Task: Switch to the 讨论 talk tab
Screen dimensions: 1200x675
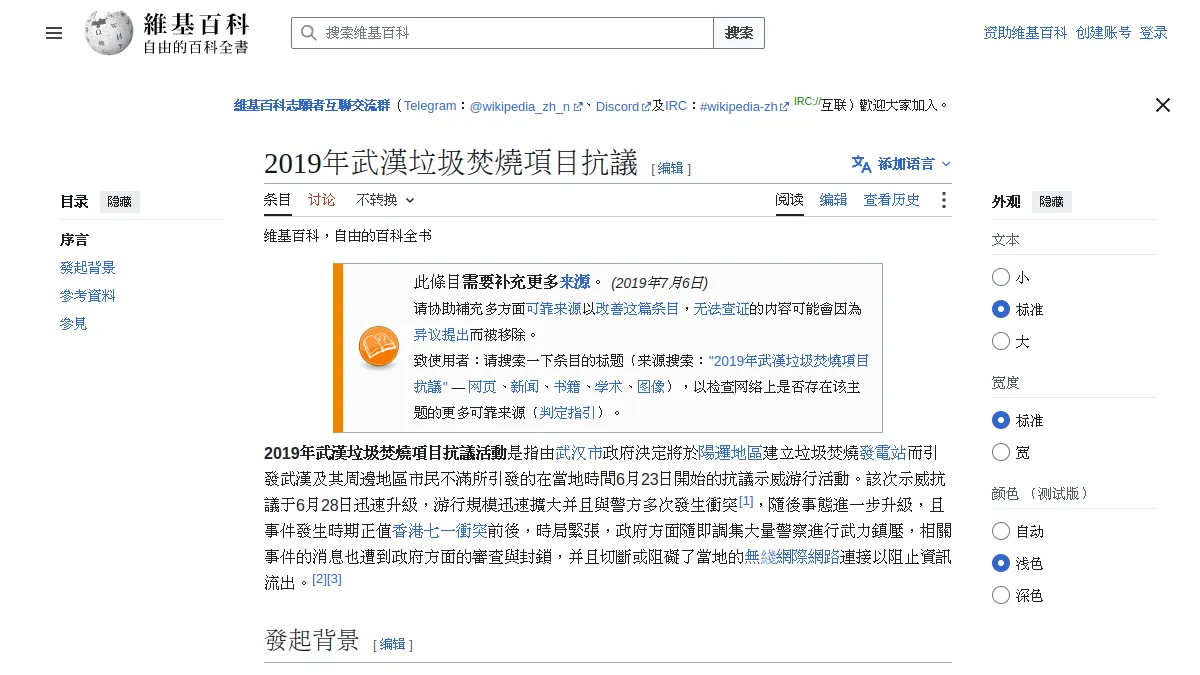Action: (322, 200)
